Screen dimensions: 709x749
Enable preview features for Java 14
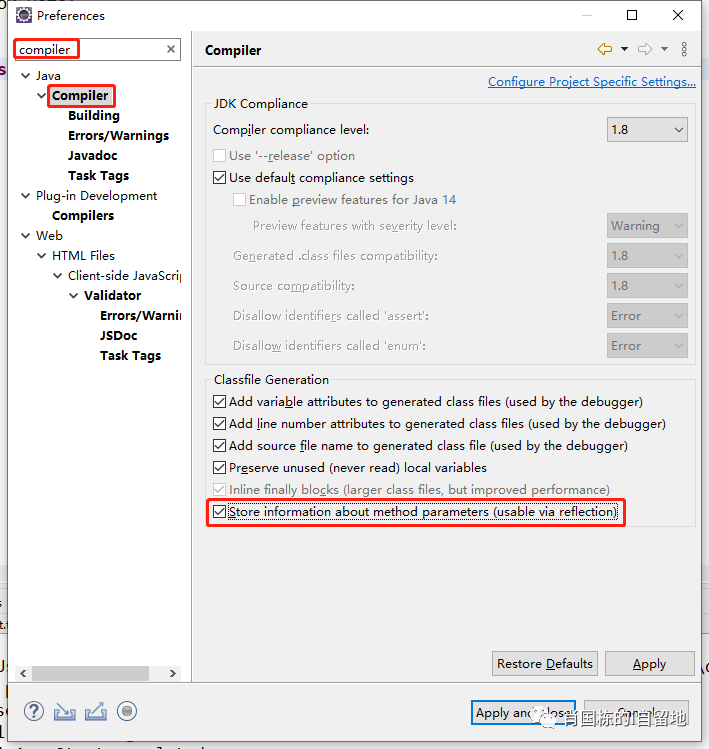coord(239,200)
